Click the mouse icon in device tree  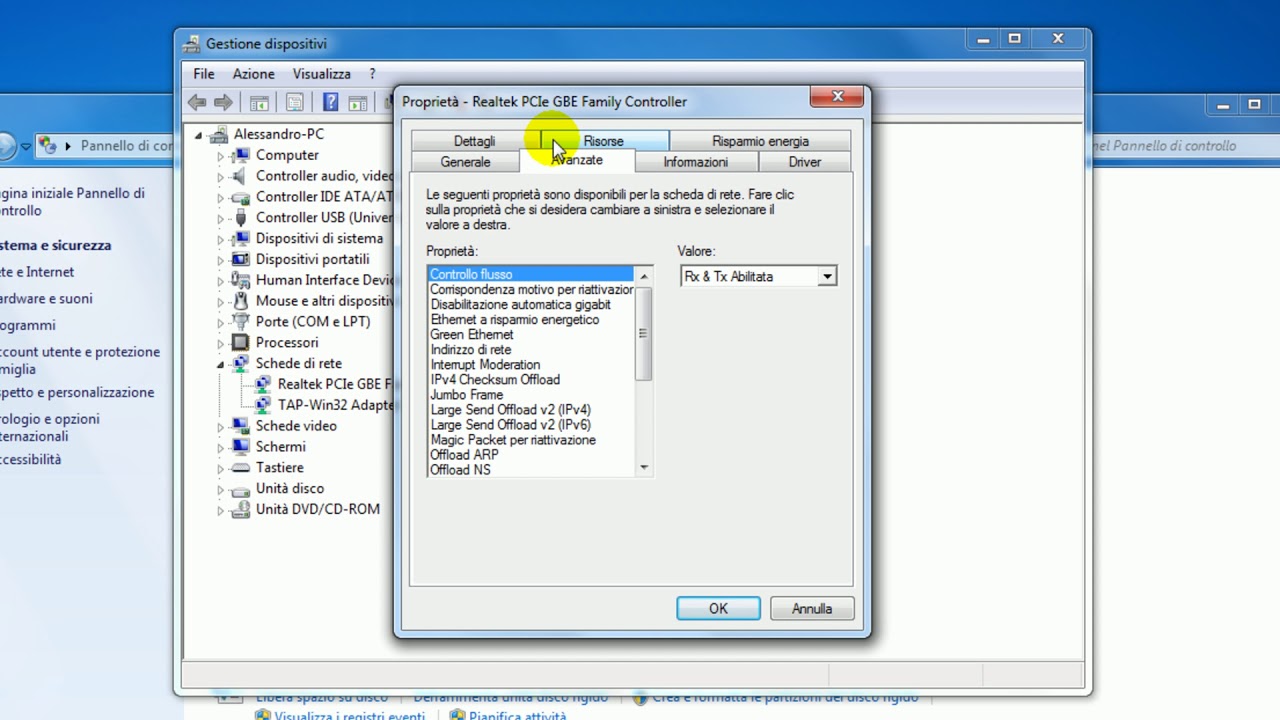240,301
